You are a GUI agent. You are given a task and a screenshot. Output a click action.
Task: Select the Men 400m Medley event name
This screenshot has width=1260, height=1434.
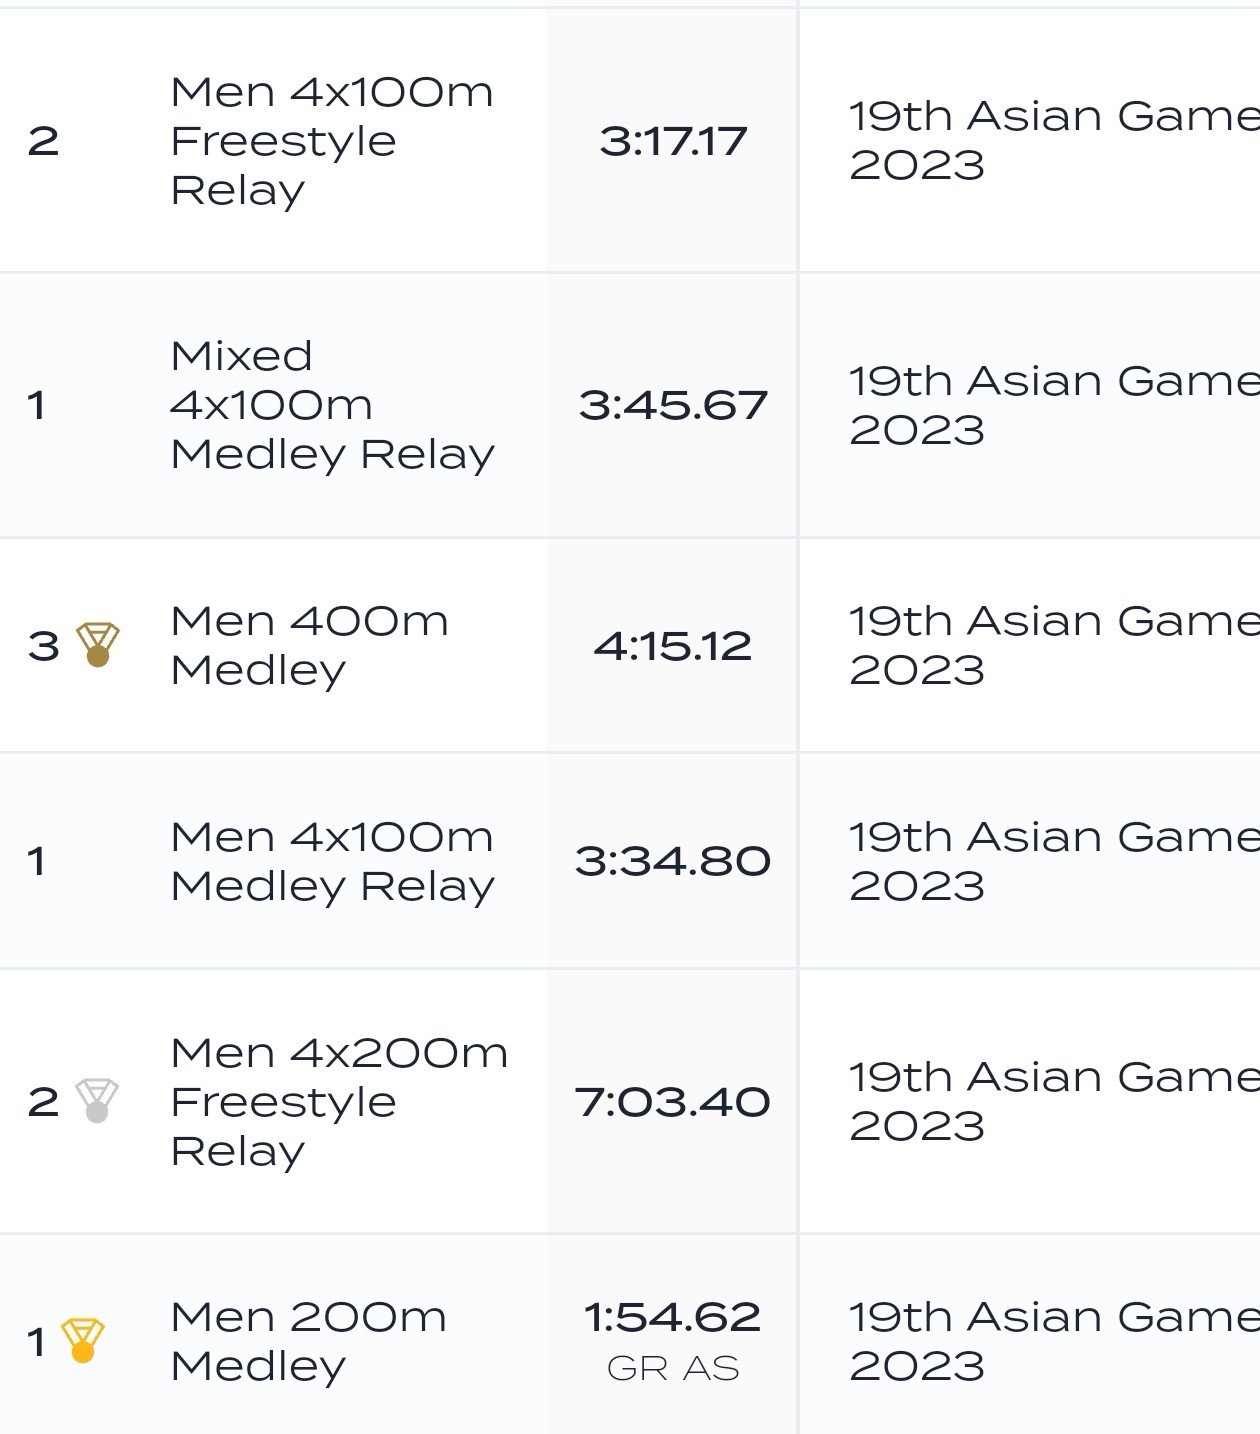[309, 645]
